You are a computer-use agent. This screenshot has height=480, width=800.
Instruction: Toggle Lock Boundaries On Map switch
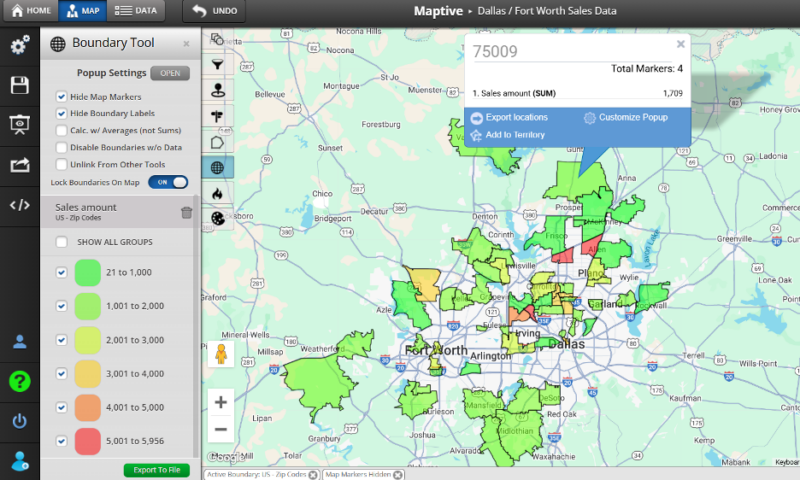point(168,182)
